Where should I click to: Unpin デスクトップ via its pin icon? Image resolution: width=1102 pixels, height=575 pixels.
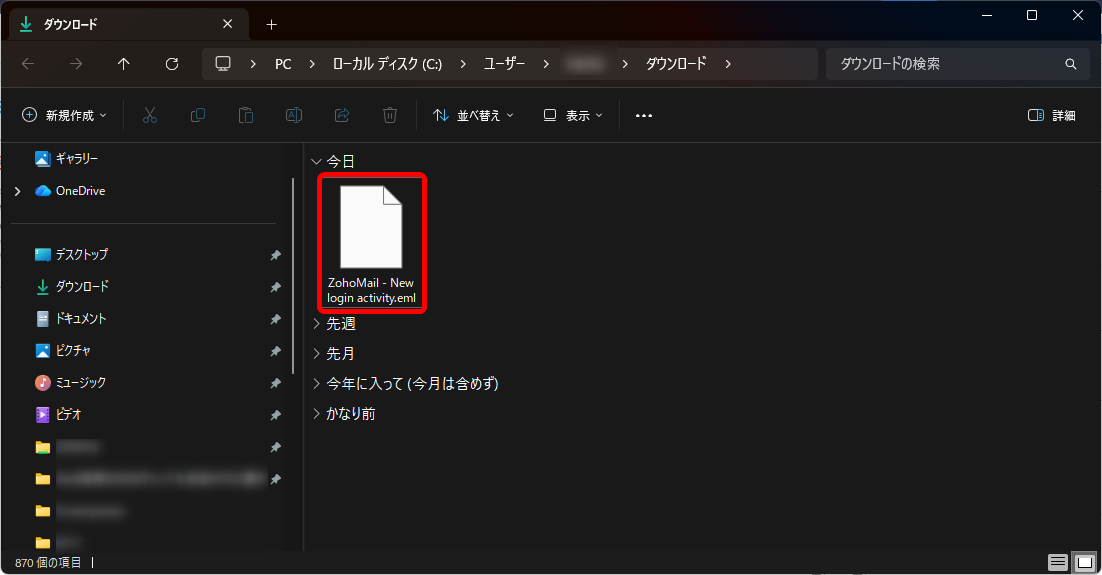click(276, 255)
